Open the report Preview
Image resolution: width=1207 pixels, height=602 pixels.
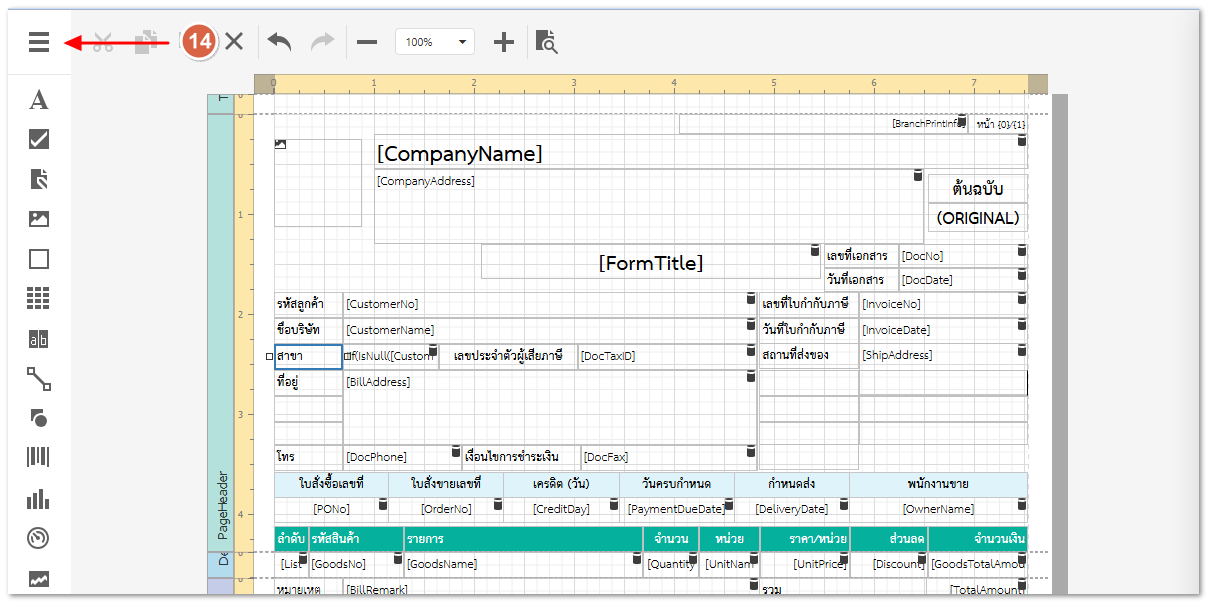(x=546, y=42)
